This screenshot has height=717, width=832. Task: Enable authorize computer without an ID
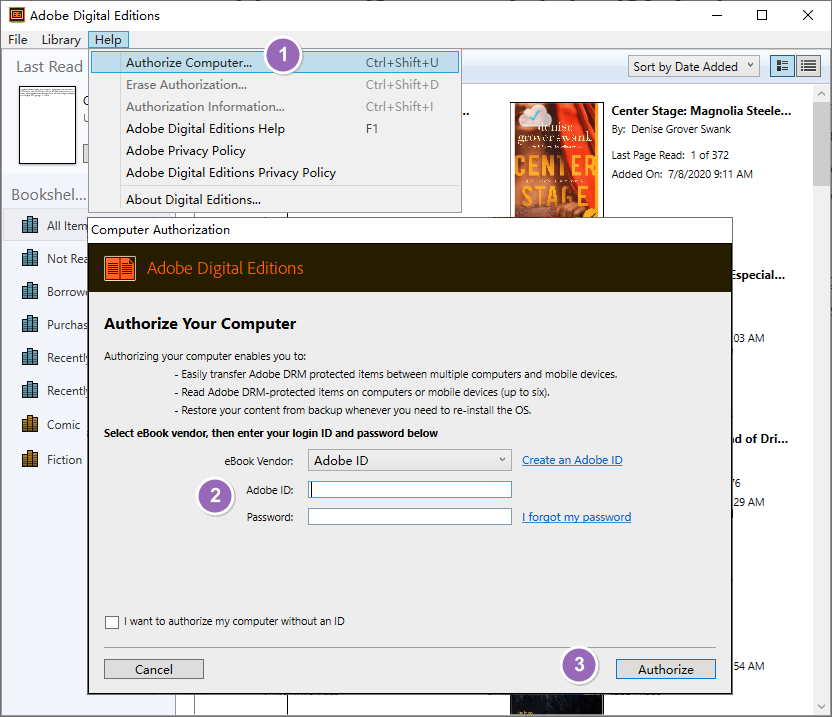(x=112, y=621)
